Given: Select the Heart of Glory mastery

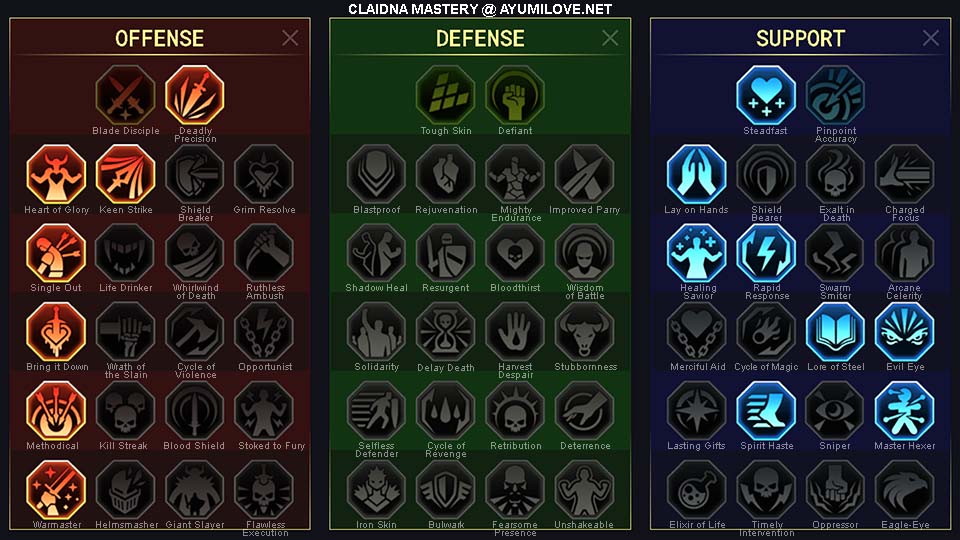Looking at the screenshot, I should pos(56,174).
